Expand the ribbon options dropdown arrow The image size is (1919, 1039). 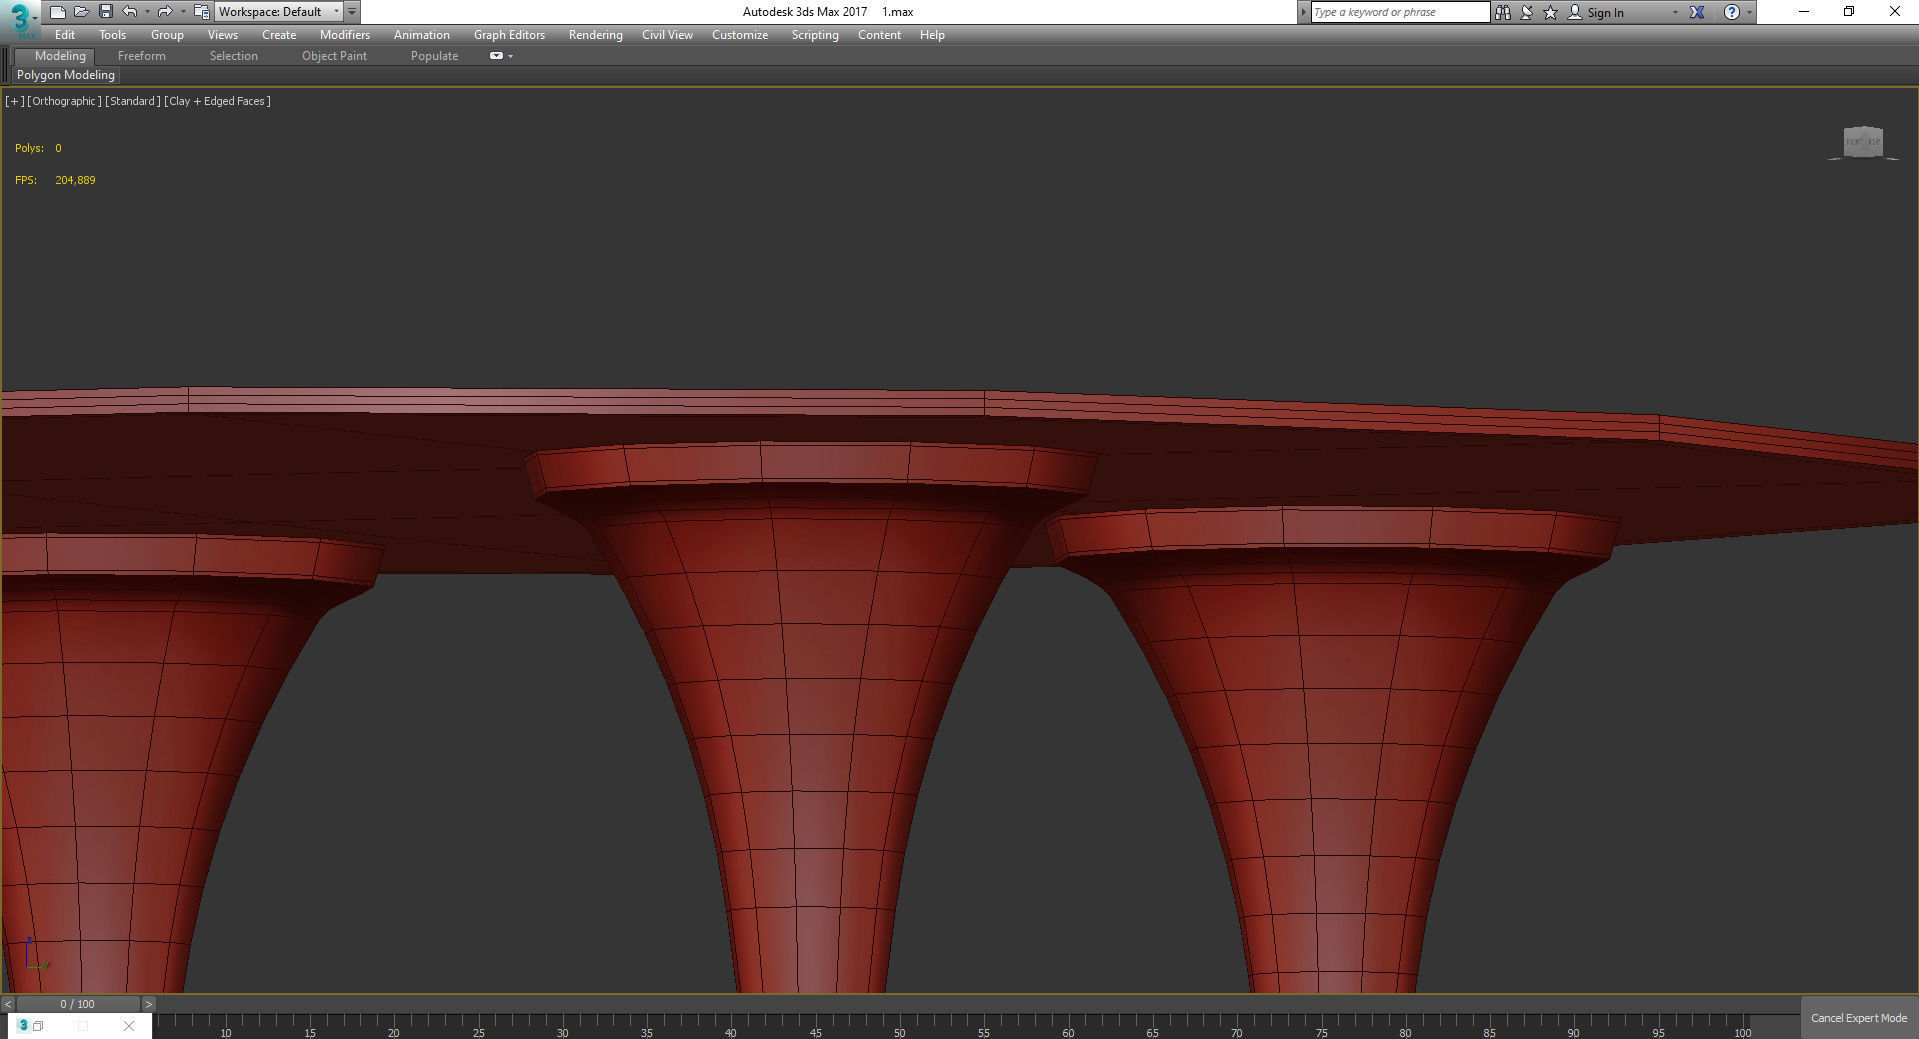[511, 56]
